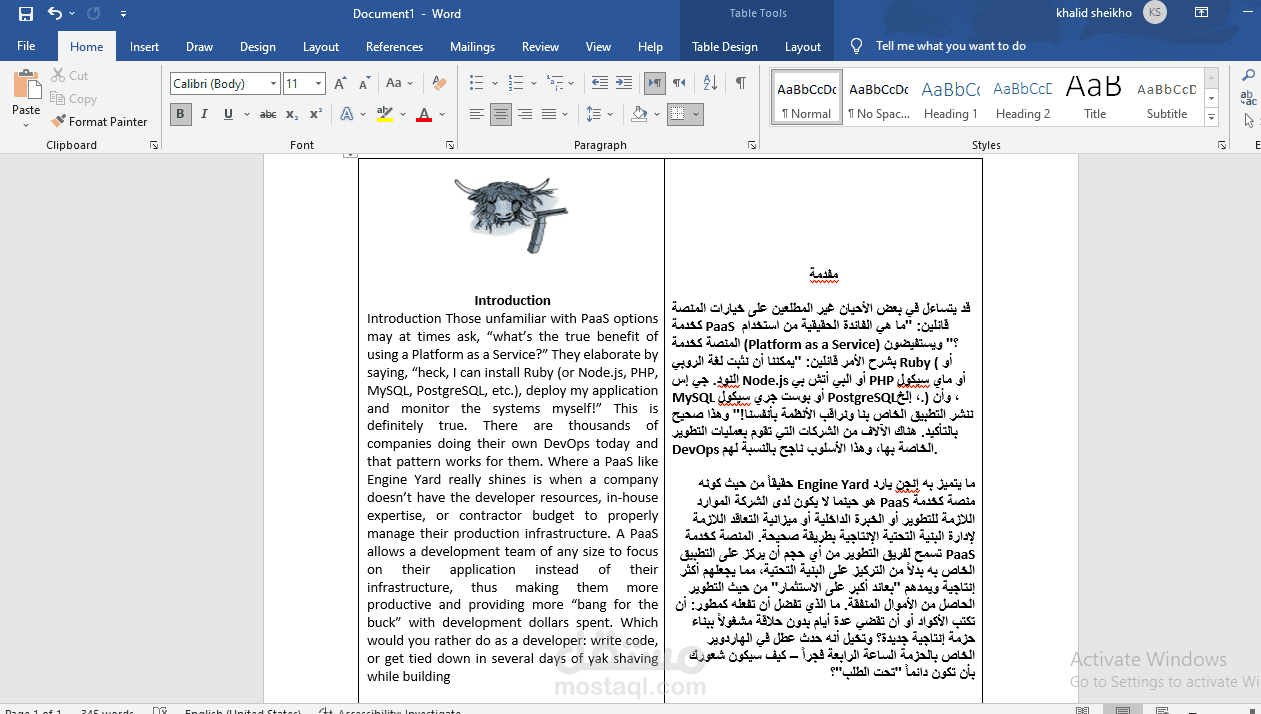Open the font color dropdown arrow
This screenshot has height=714, width=1261.
pos(442,114)
